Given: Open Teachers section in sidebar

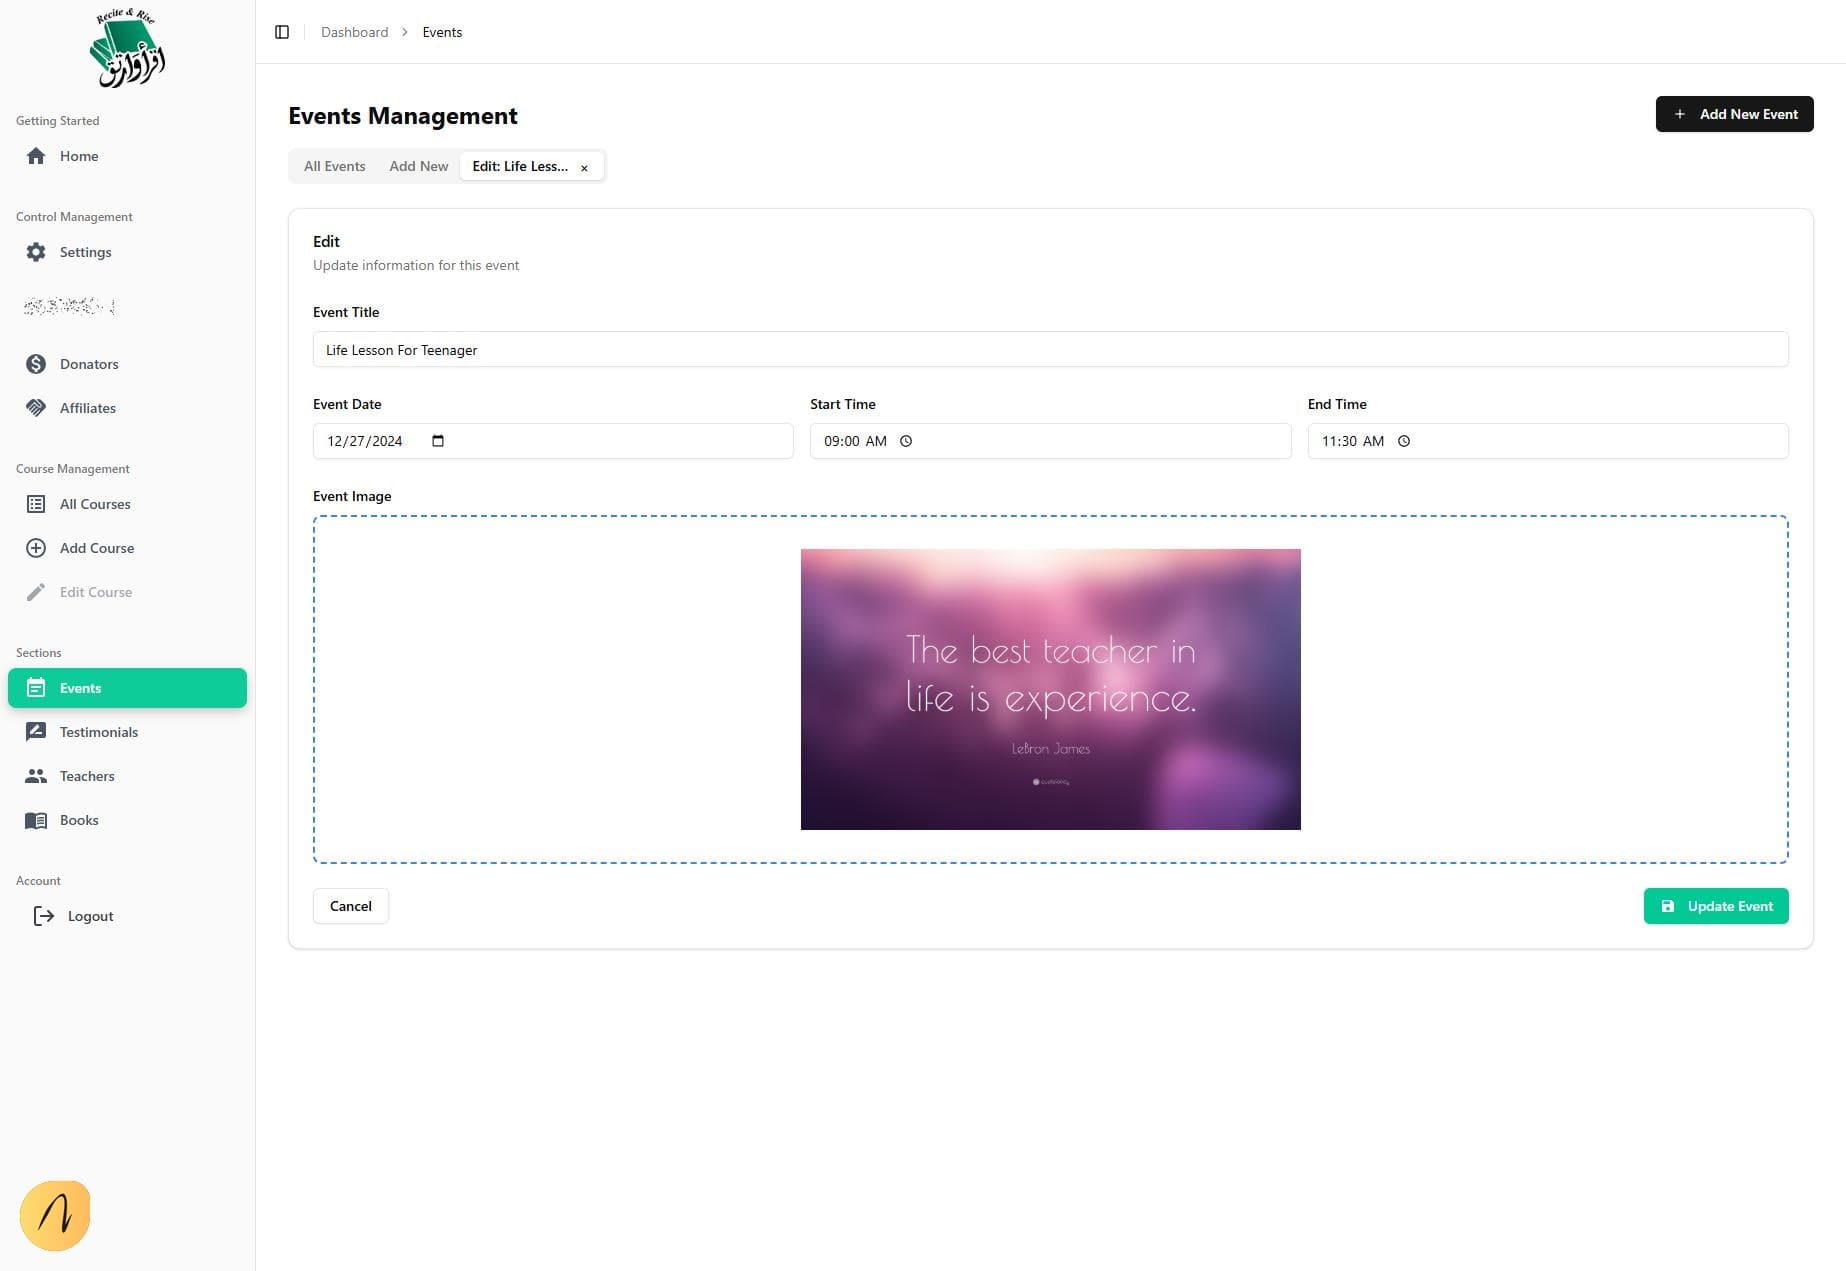Looking at the screenshot, I should (127, 776).
